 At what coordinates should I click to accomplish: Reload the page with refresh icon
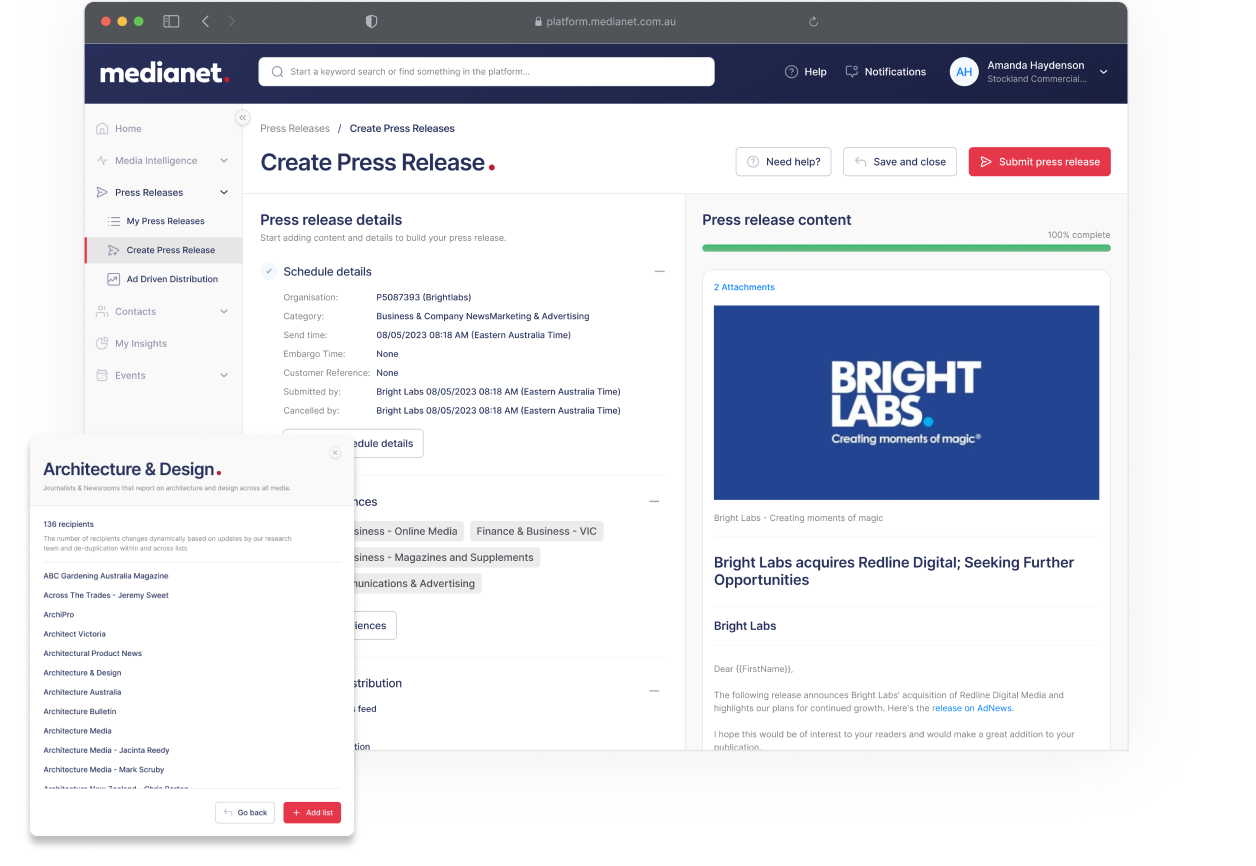pos(813,21)
